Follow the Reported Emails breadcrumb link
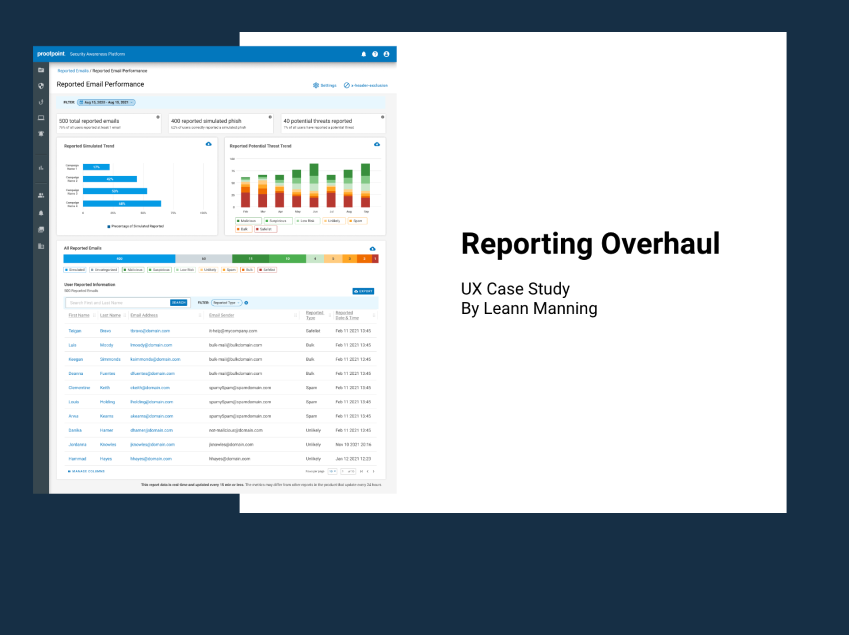 pos(73,72)
